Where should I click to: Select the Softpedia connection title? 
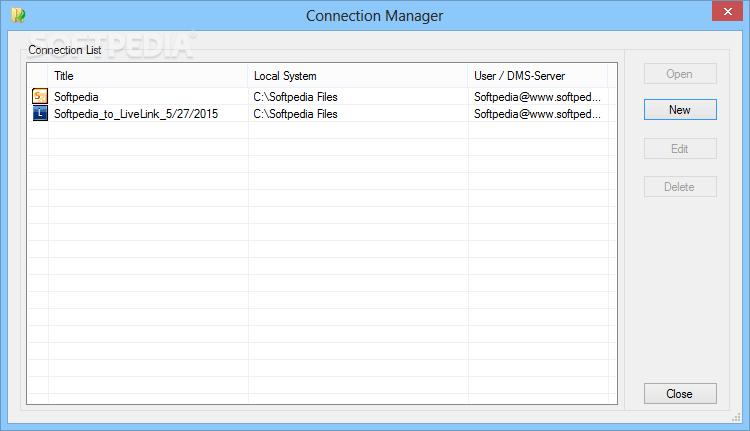pos(76,97)
